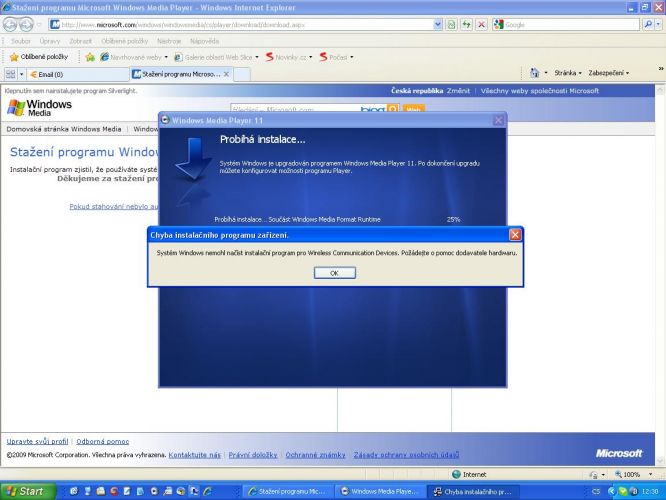Open search provider dropdown arrow
The height and width of the screenshot is (500, 666).
point(658,25)
